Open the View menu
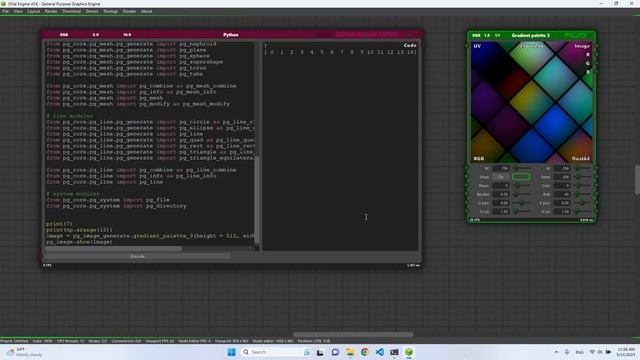 pos(18,11)
